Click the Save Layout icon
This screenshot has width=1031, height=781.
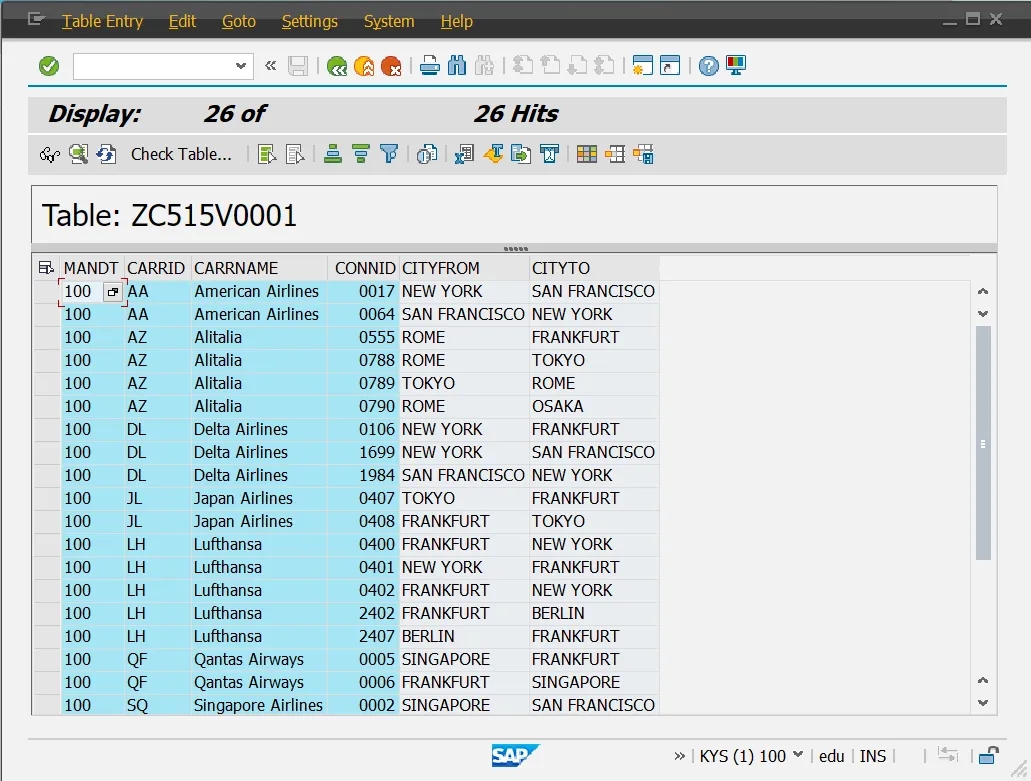point(643,154)
